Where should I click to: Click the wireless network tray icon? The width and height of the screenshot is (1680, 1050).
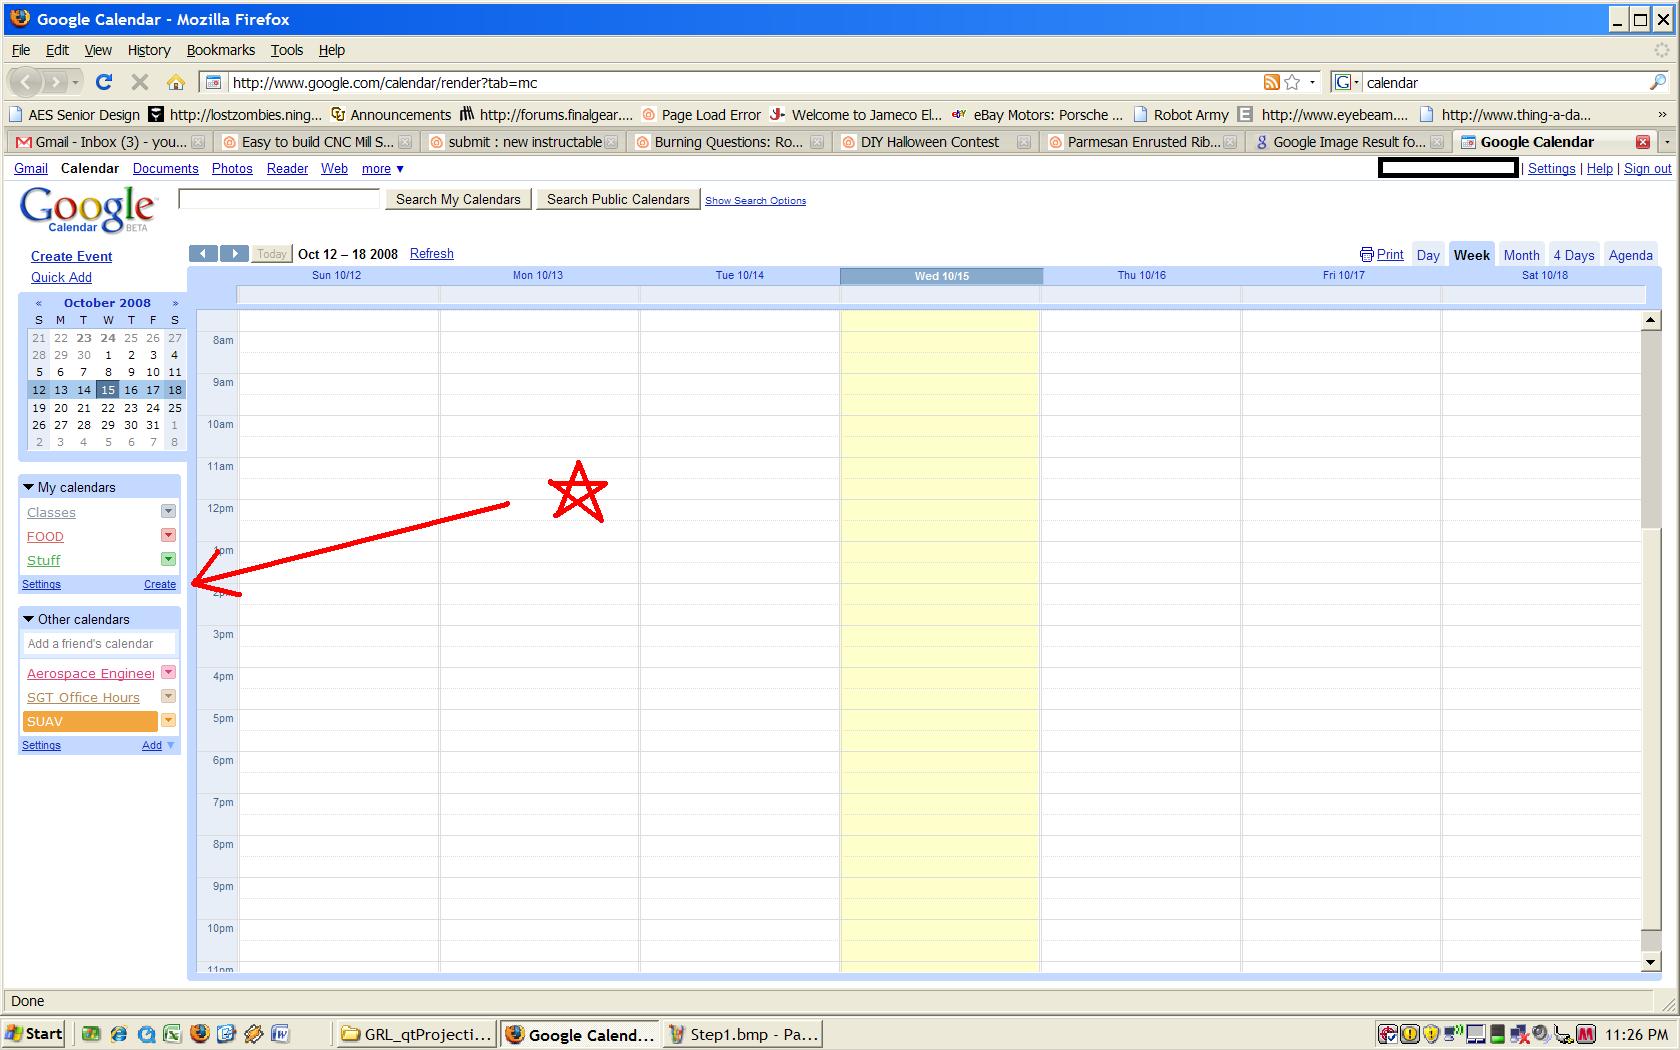[x=1453, y=1034]
